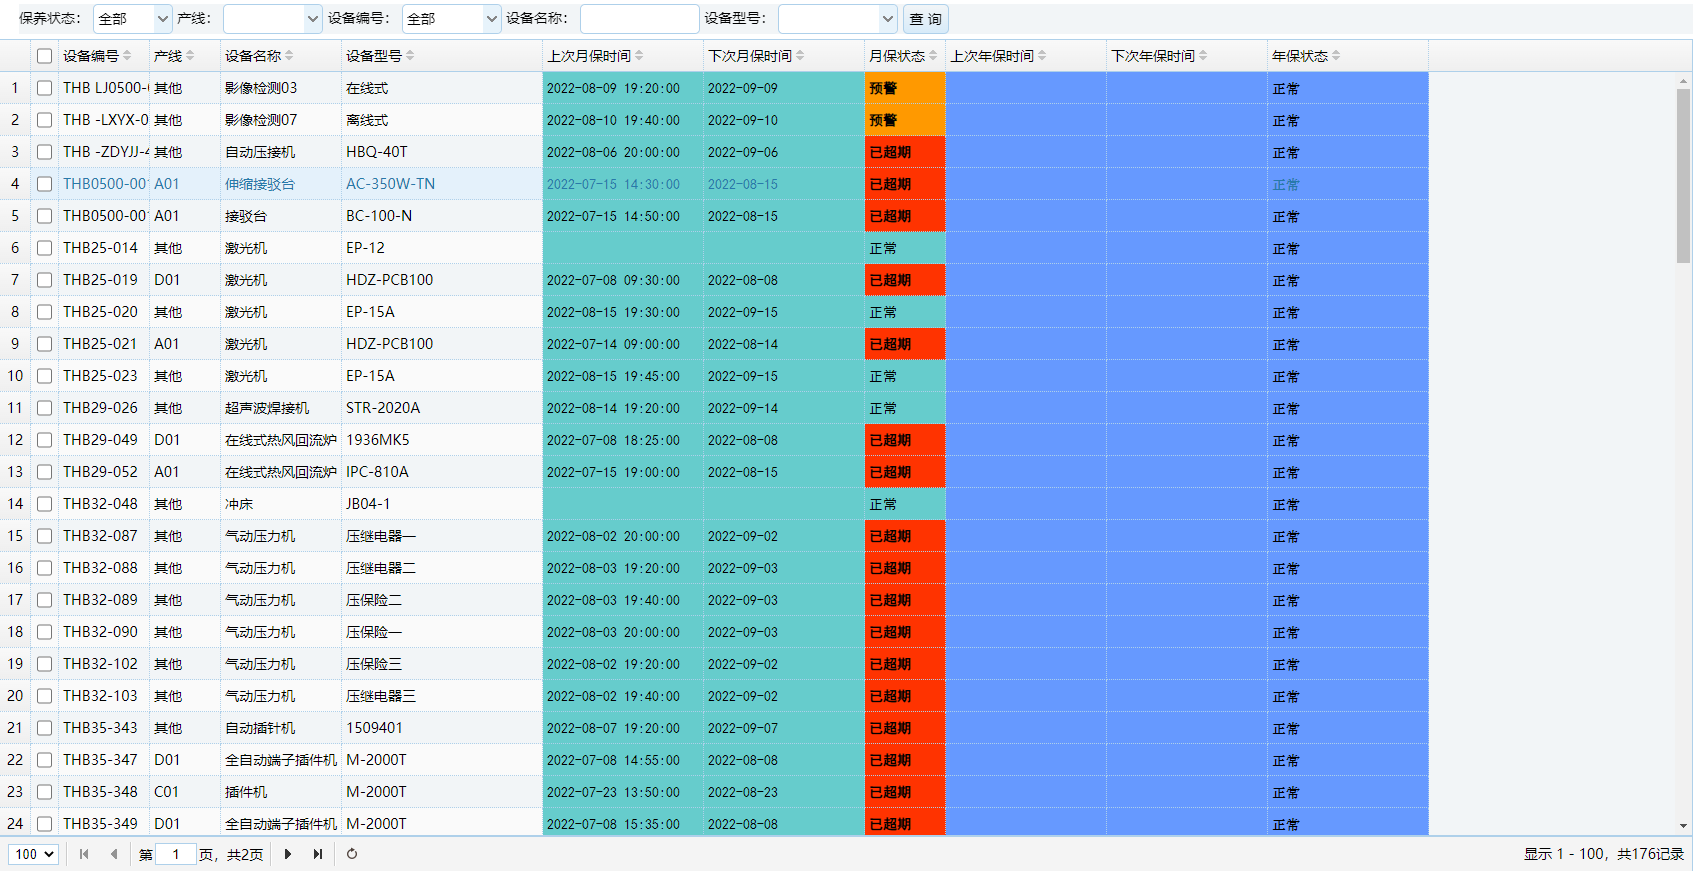Go to the next page arrow

[288, 854]
